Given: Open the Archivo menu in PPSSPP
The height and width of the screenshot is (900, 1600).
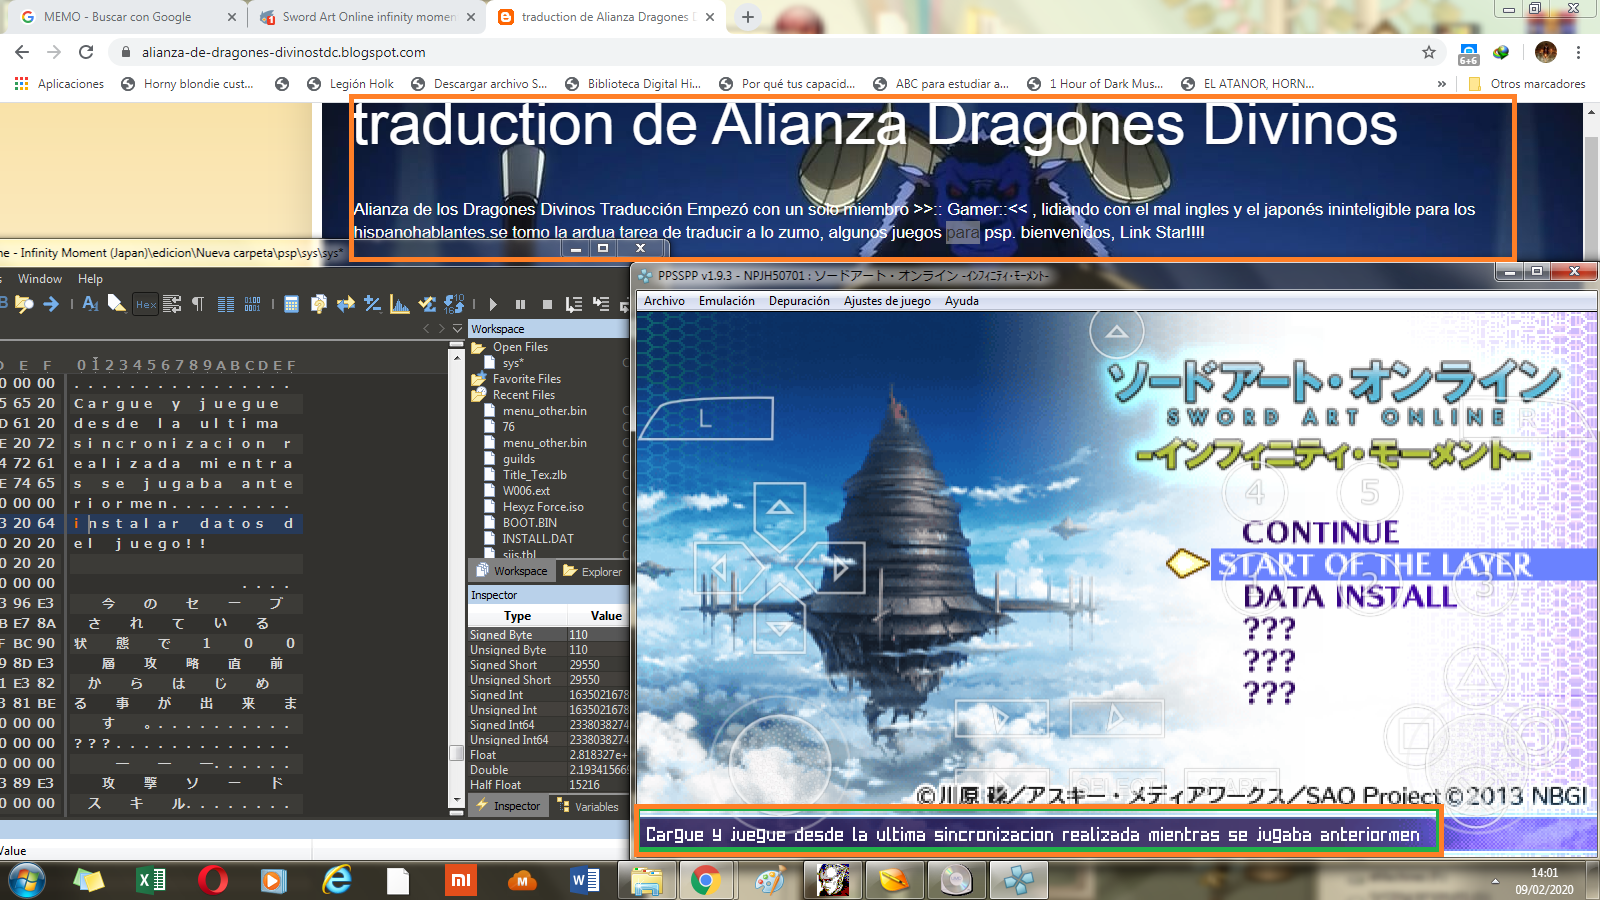Looking at the screenshot, I should (664, 301).
